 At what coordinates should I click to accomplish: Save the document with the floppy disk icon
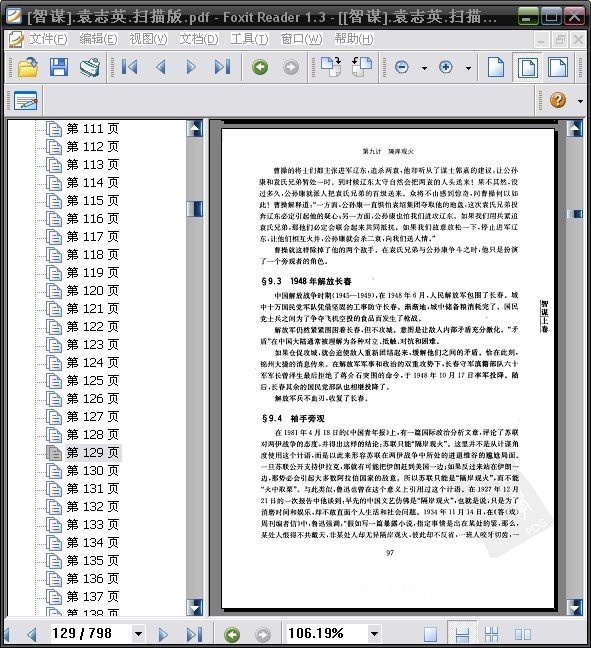[59, 67]
